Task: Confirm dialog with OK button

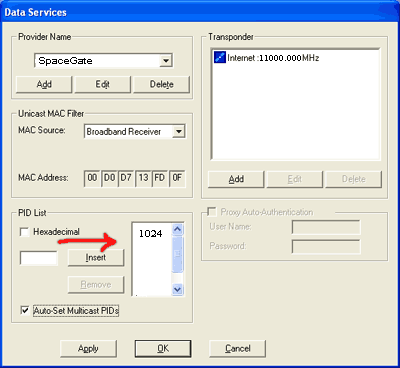Action: point(163,349)
